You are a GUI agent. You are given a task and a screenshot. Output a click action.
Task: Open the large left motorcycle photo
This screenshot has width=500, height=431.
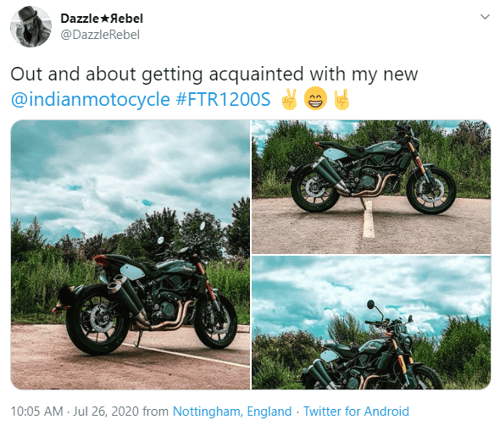coord(130,255)
